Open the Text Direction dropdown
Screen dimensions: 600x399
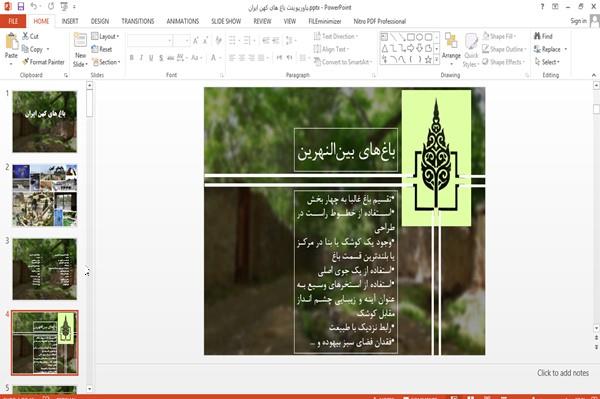click(336, 36)
